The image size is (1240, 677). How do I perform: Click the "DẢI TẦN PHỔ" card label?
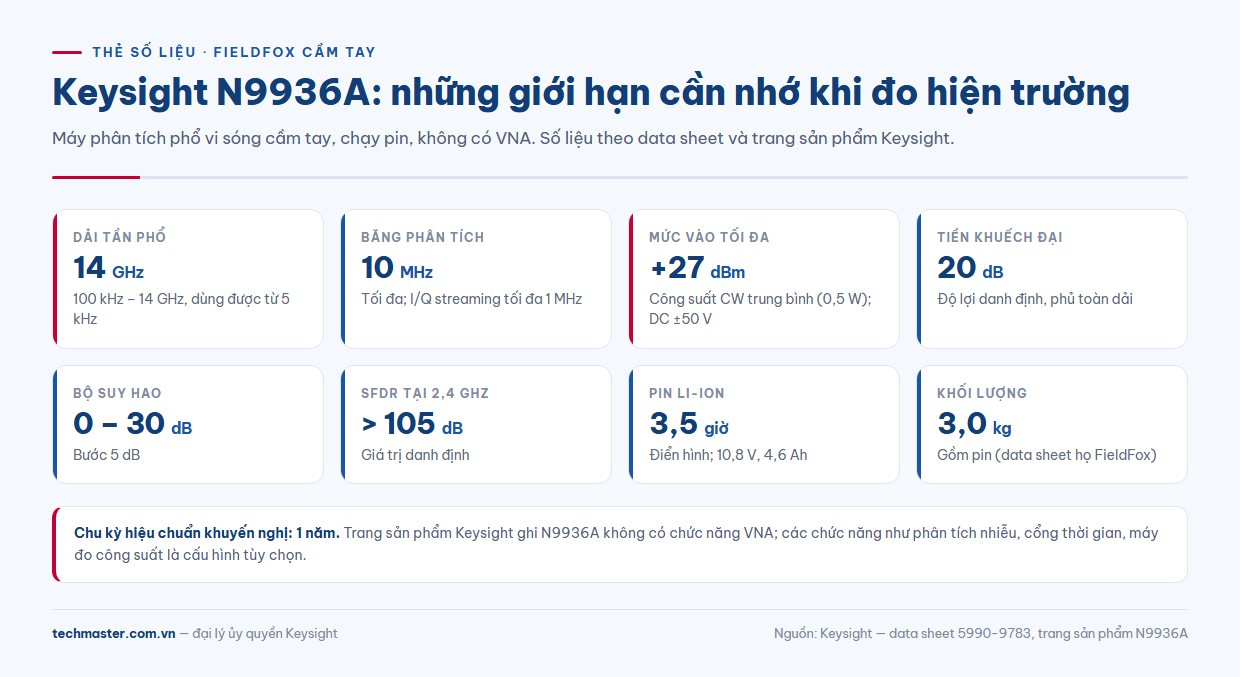pyautogui.click(x=120, y=237)
